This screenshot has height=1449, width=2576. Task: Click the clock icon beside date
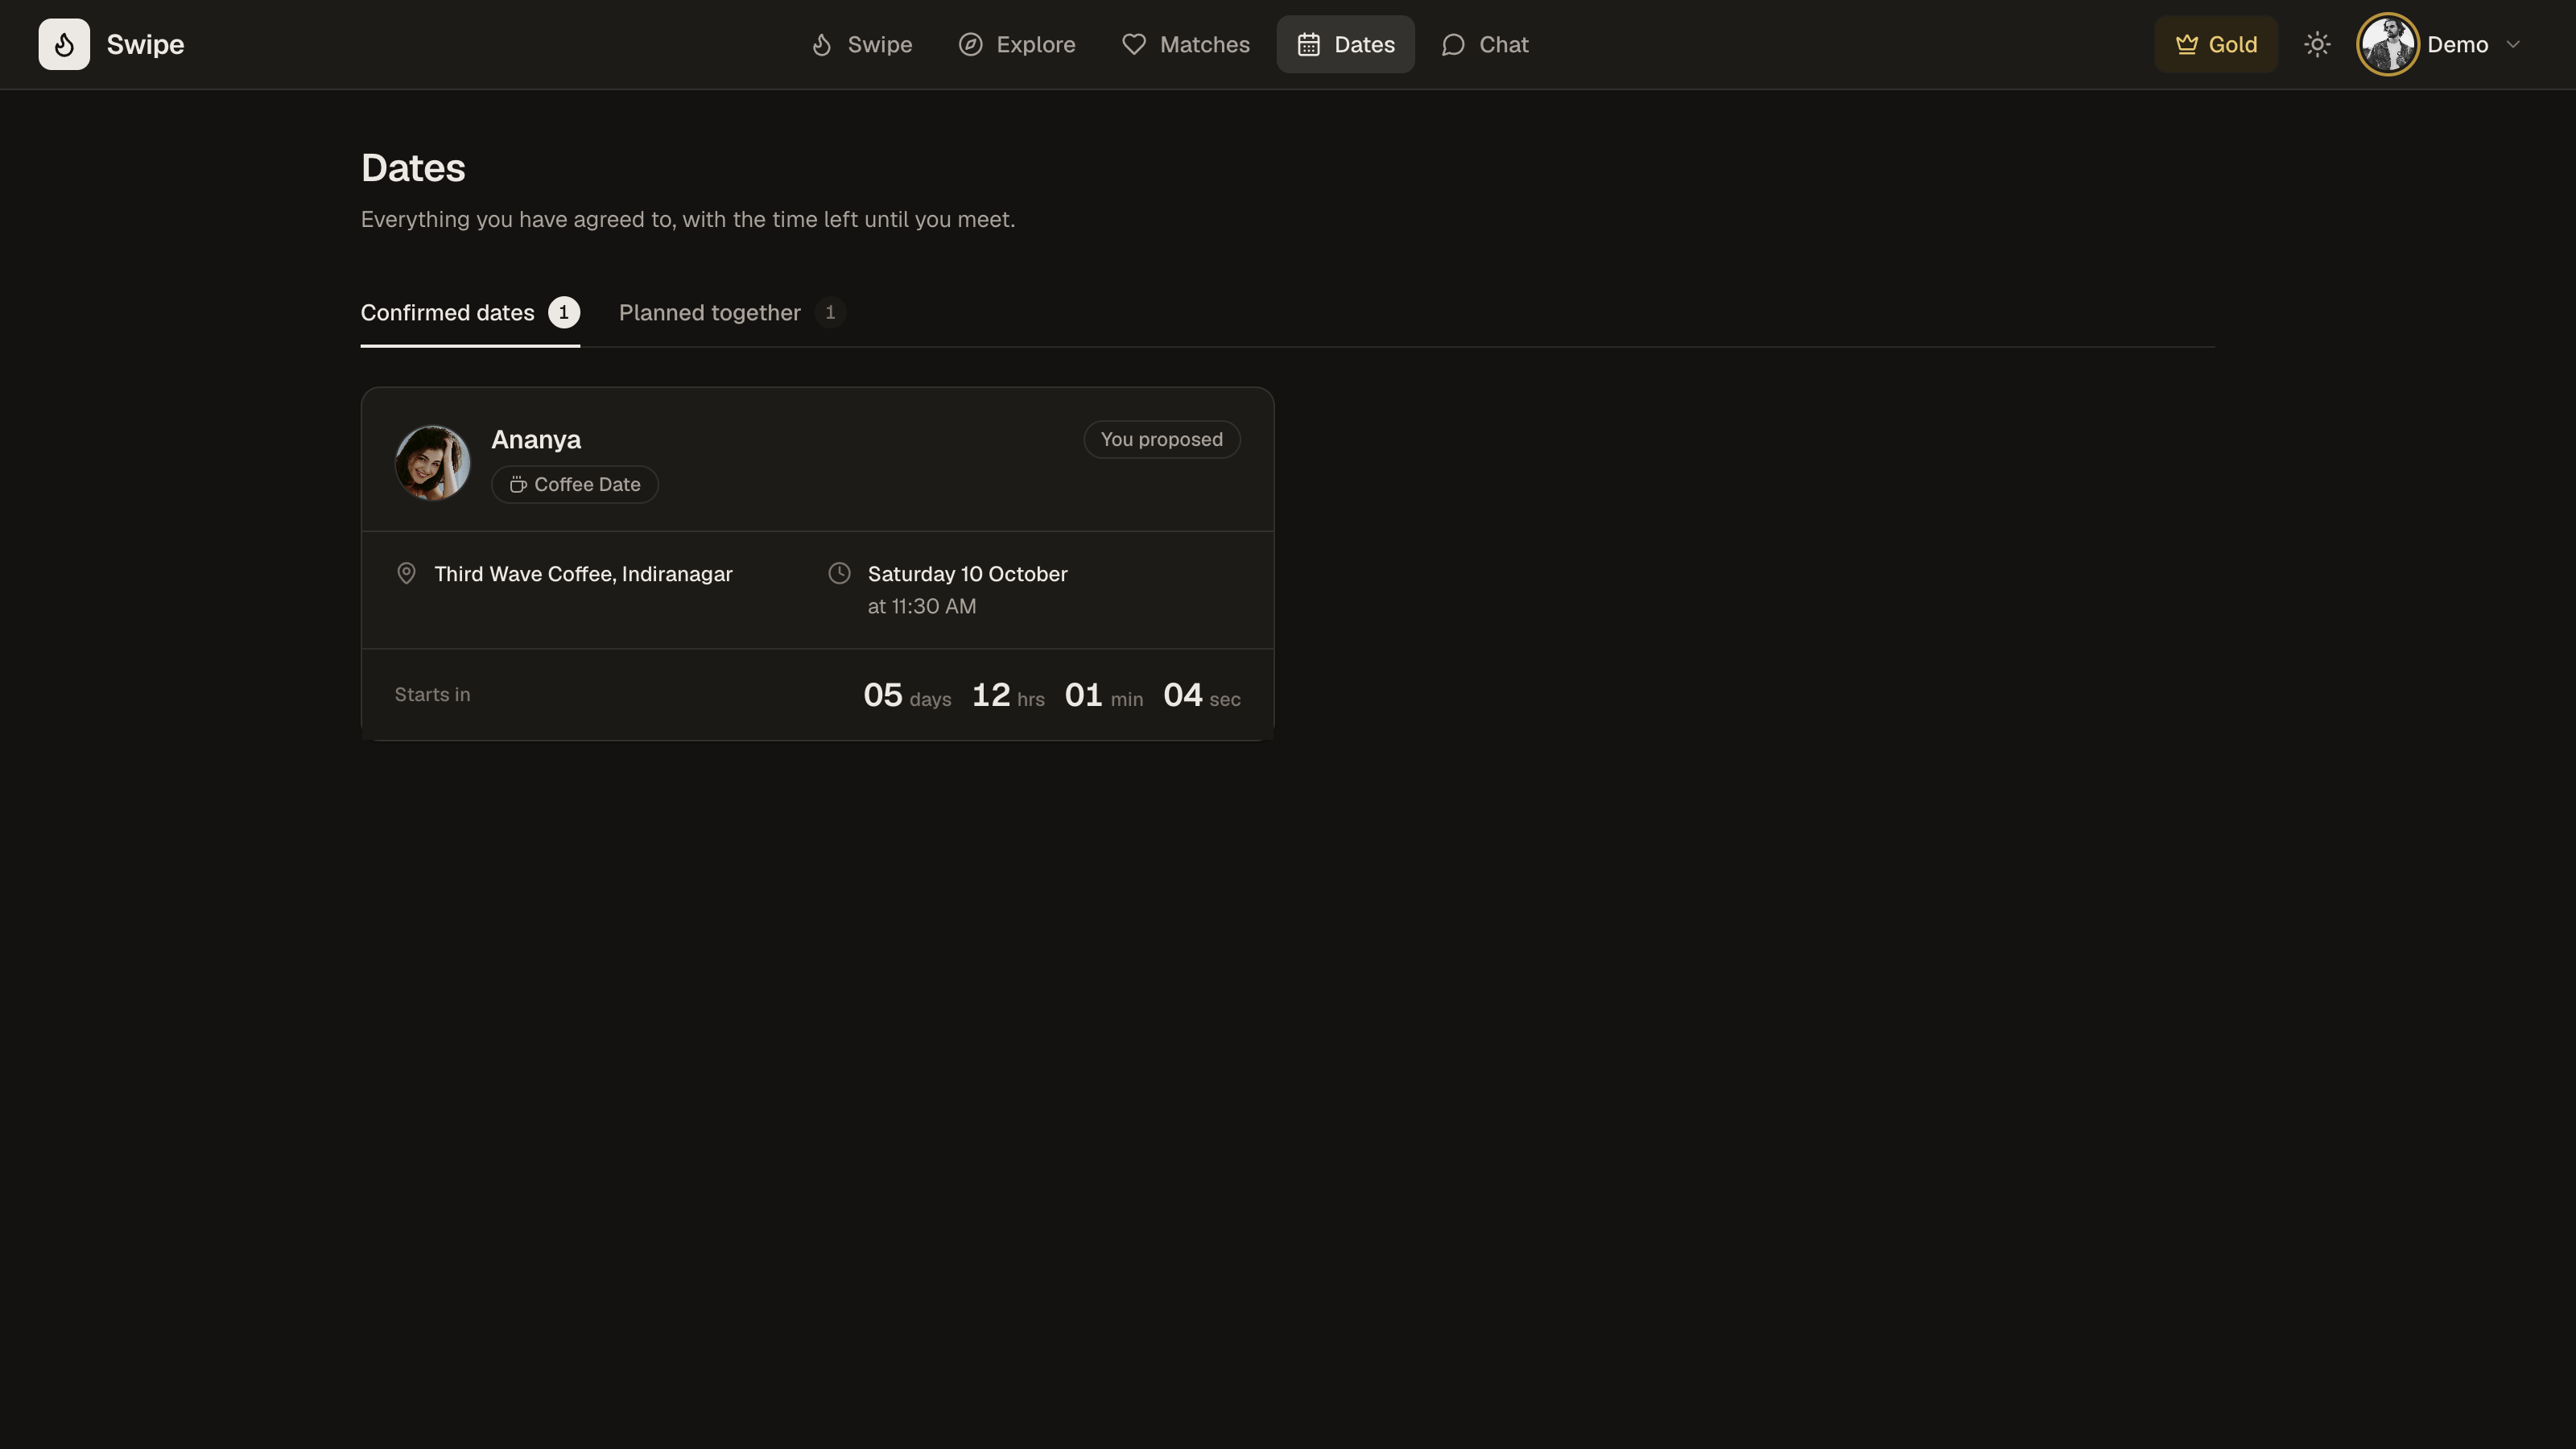pos(840,574)
